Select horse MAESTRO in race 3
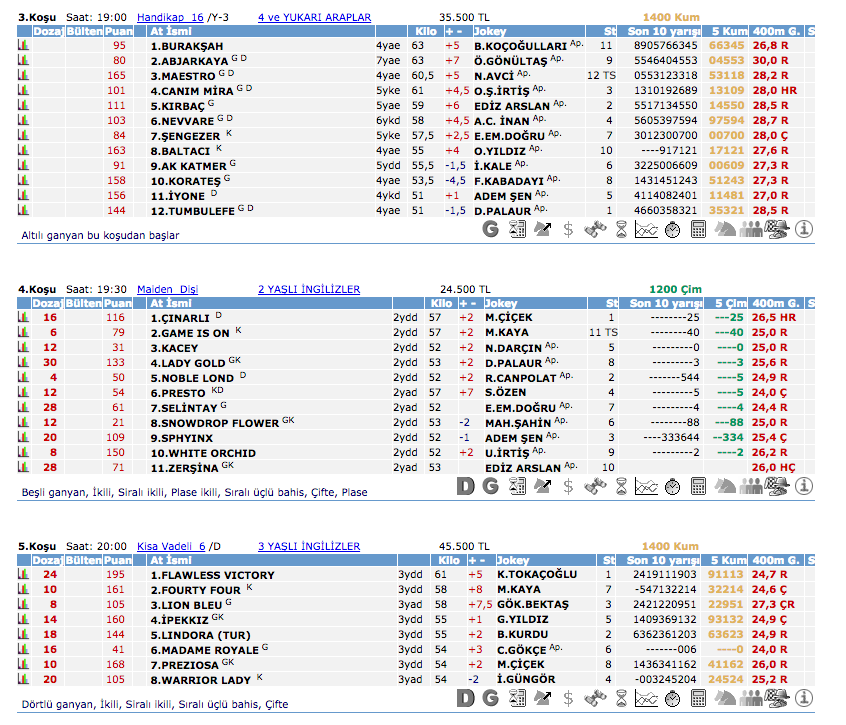 184,75
